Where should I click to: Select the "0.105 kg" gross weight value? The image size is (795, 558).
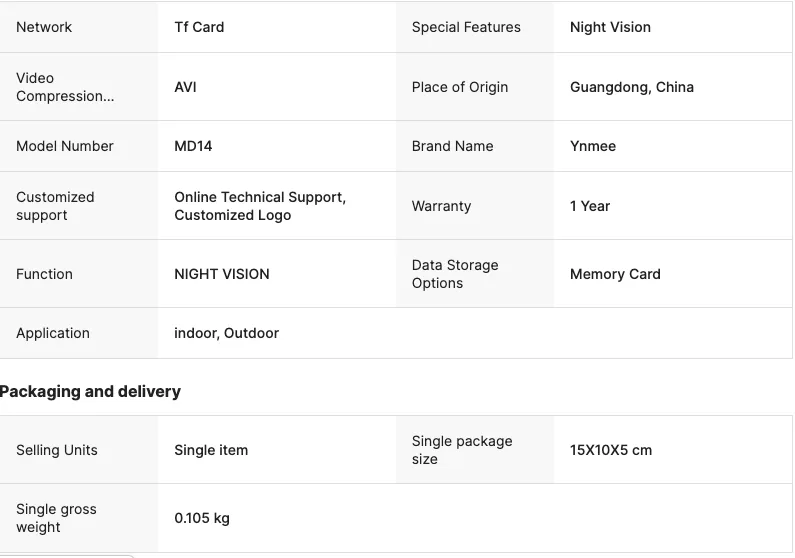point(202,518)
